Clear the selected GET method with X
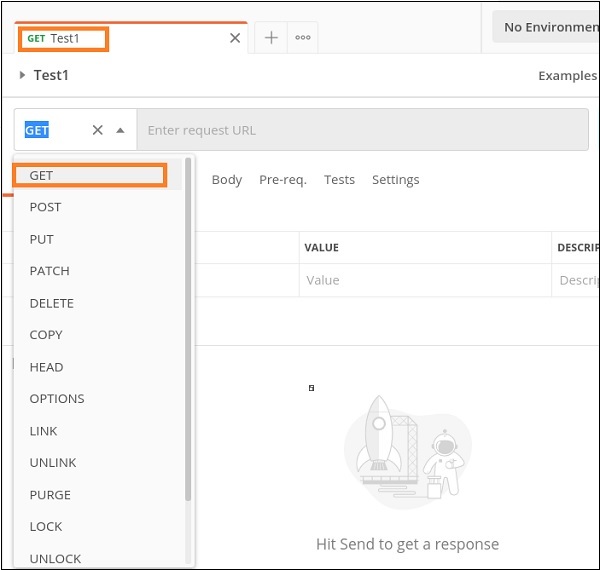 [97, 130]
